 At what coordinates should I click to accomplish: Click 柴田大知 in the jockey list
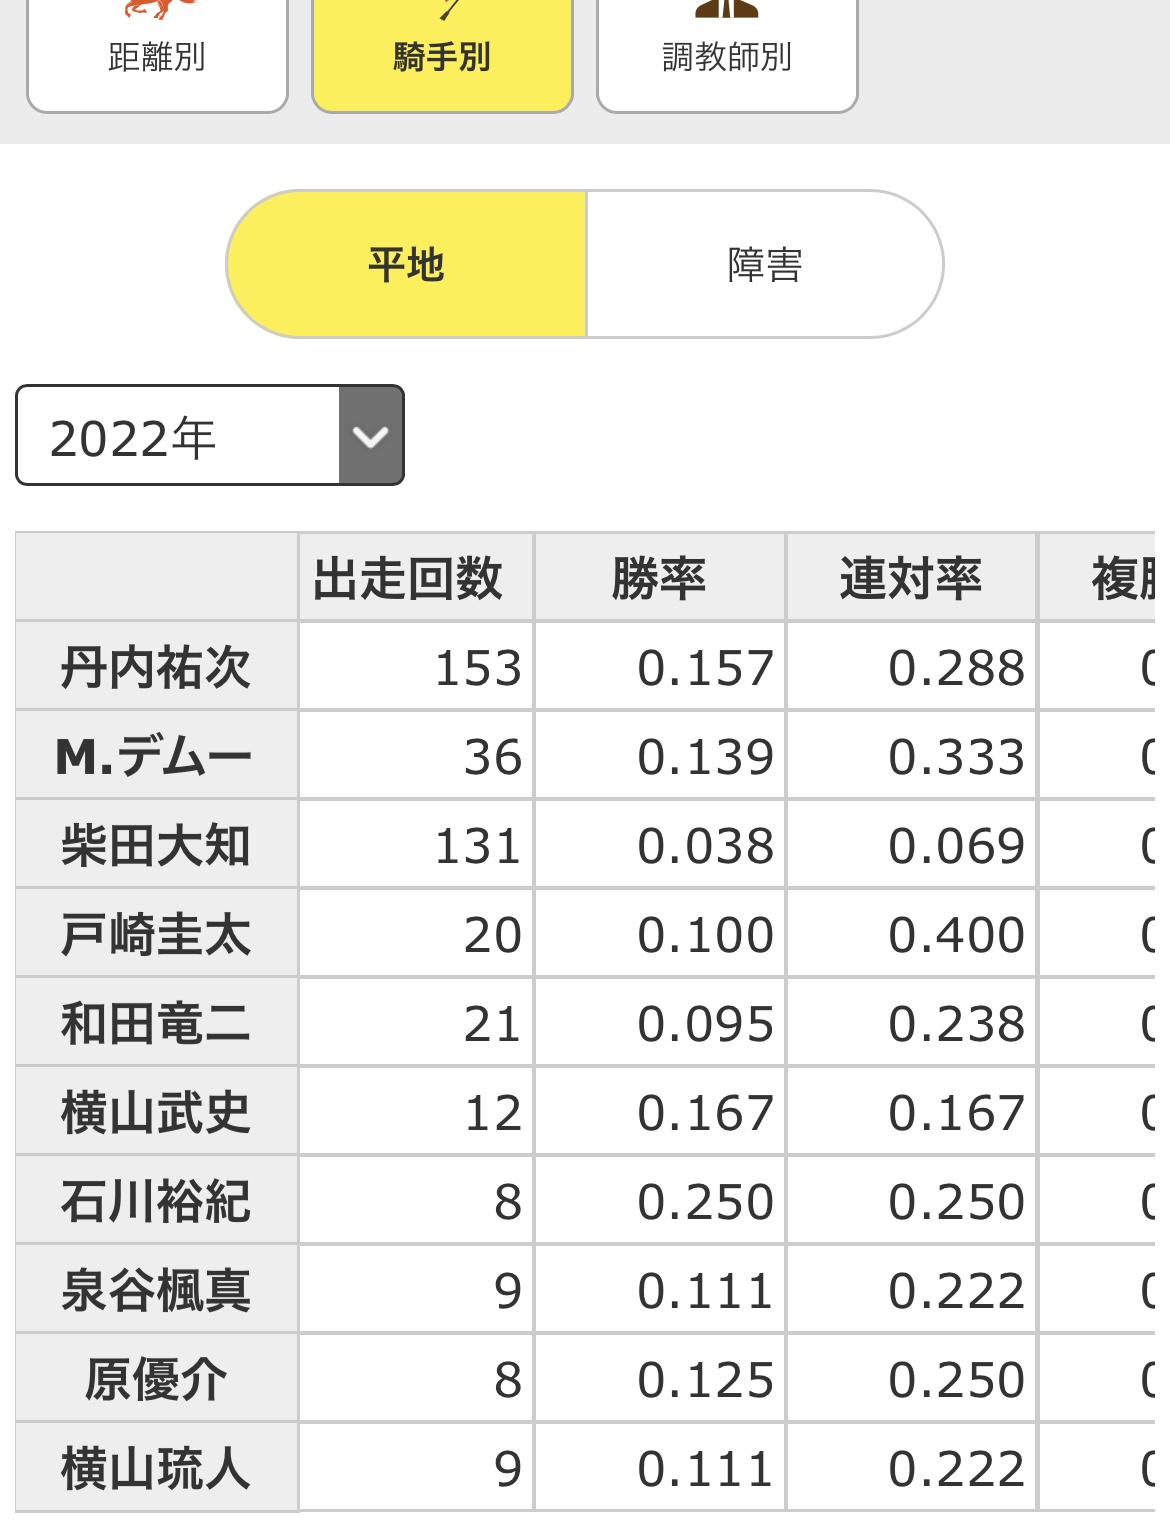(x=156, y=845)
